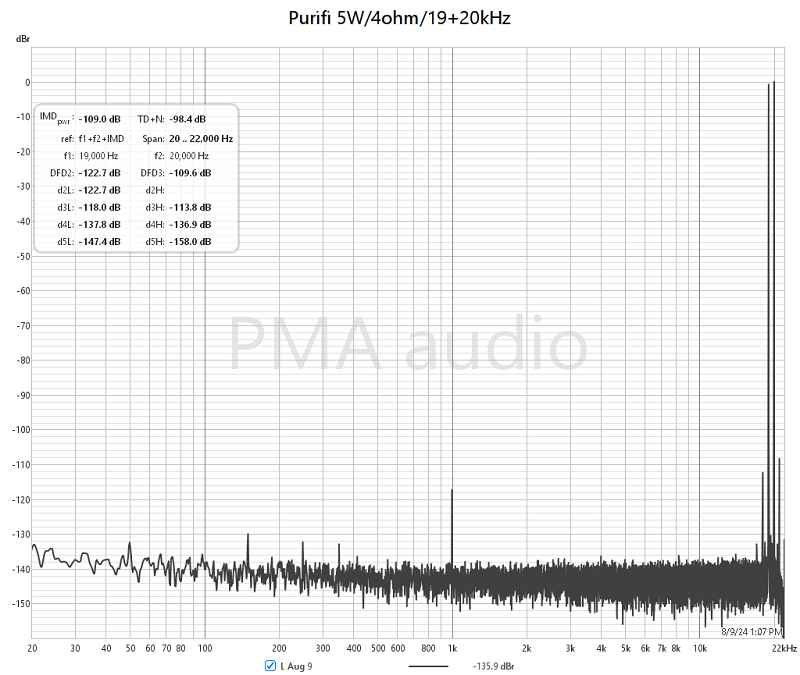Click the L Aug 9 legend label
The image size is (800, 675).
point(296,666)
